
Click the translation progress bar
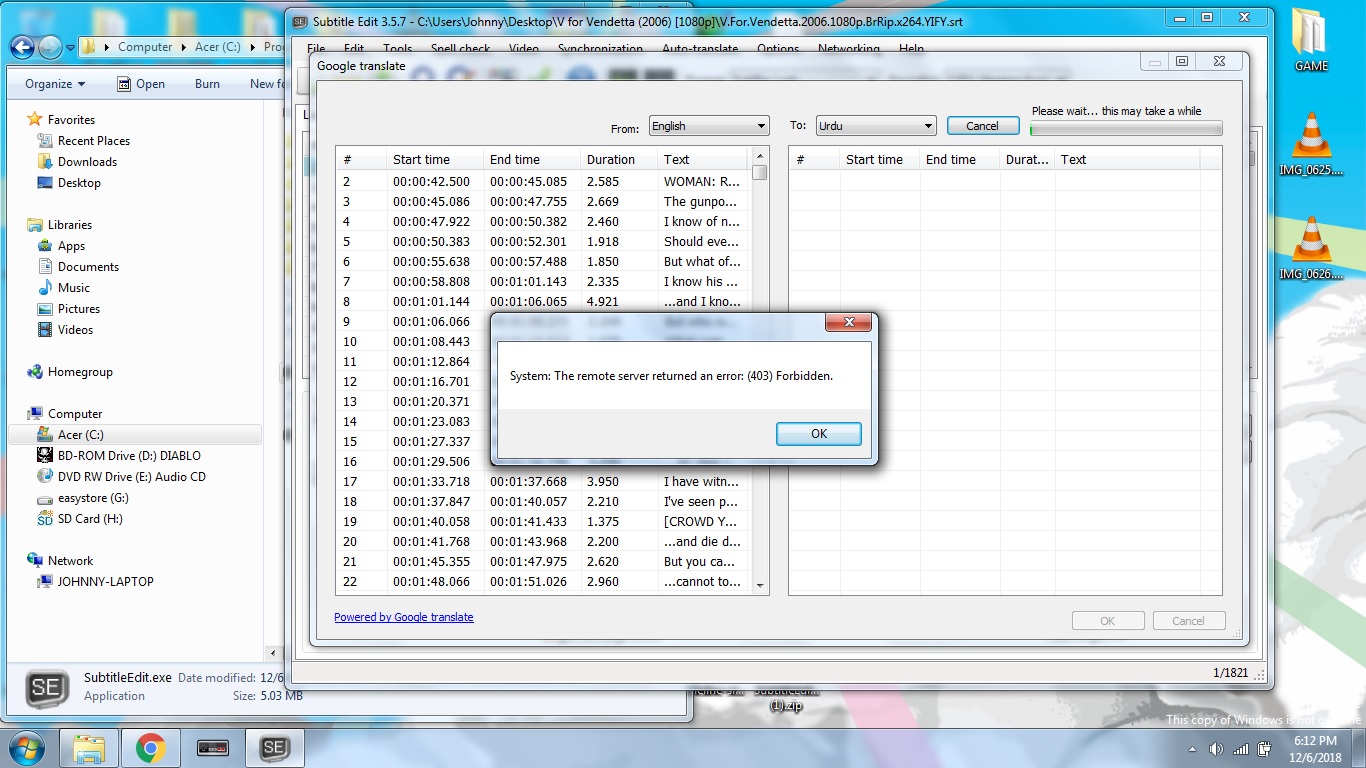tap(1126, 128)
